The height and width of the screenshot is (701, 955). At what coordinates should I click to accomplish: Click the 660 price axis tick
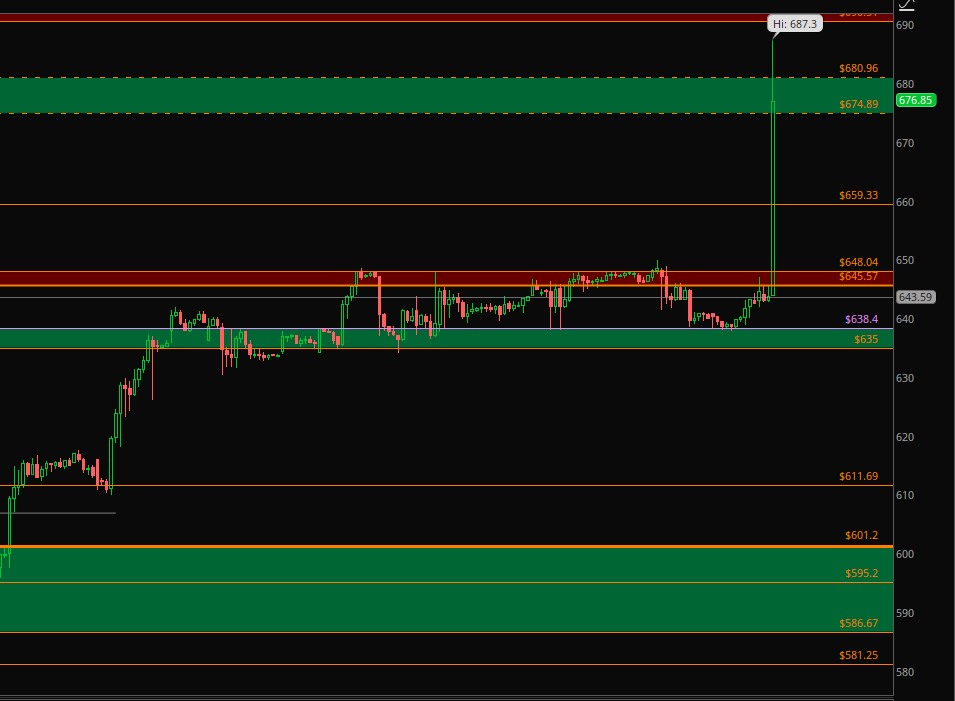904,202
